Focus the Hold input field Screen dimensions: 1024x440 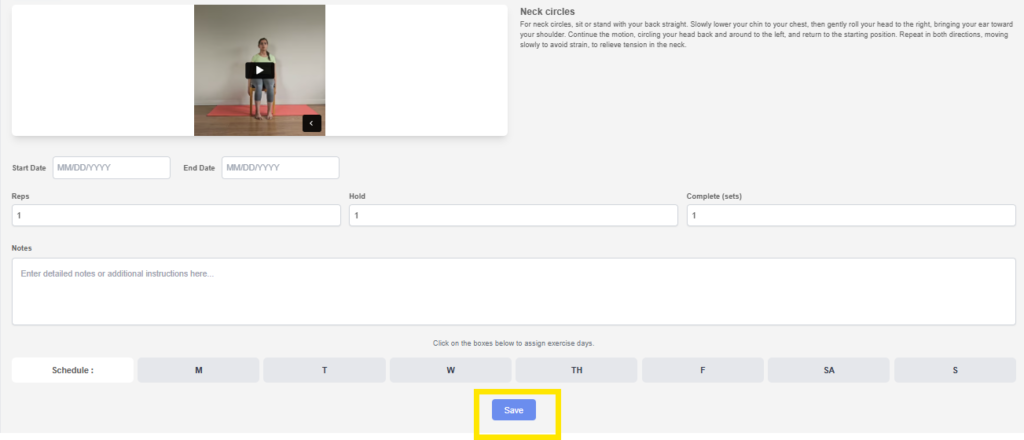click(x=513, y=215)
